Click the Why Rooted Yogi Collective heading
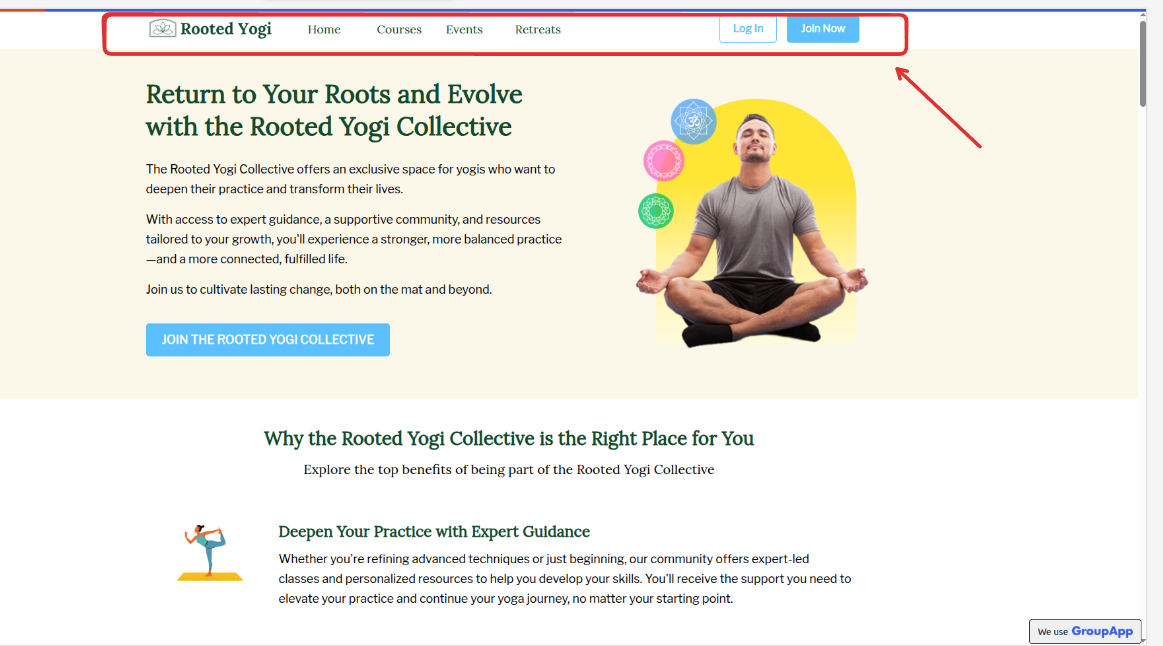Screen dimensions: 1163x646 point(509,438)
